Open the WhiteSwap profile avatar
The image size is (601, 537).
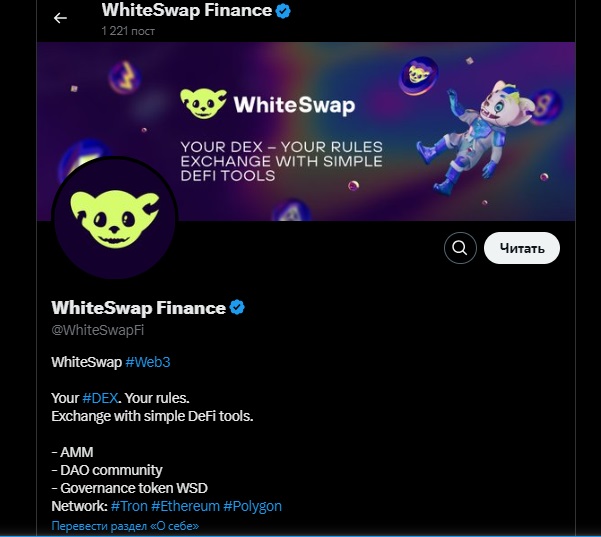point(113,219)
